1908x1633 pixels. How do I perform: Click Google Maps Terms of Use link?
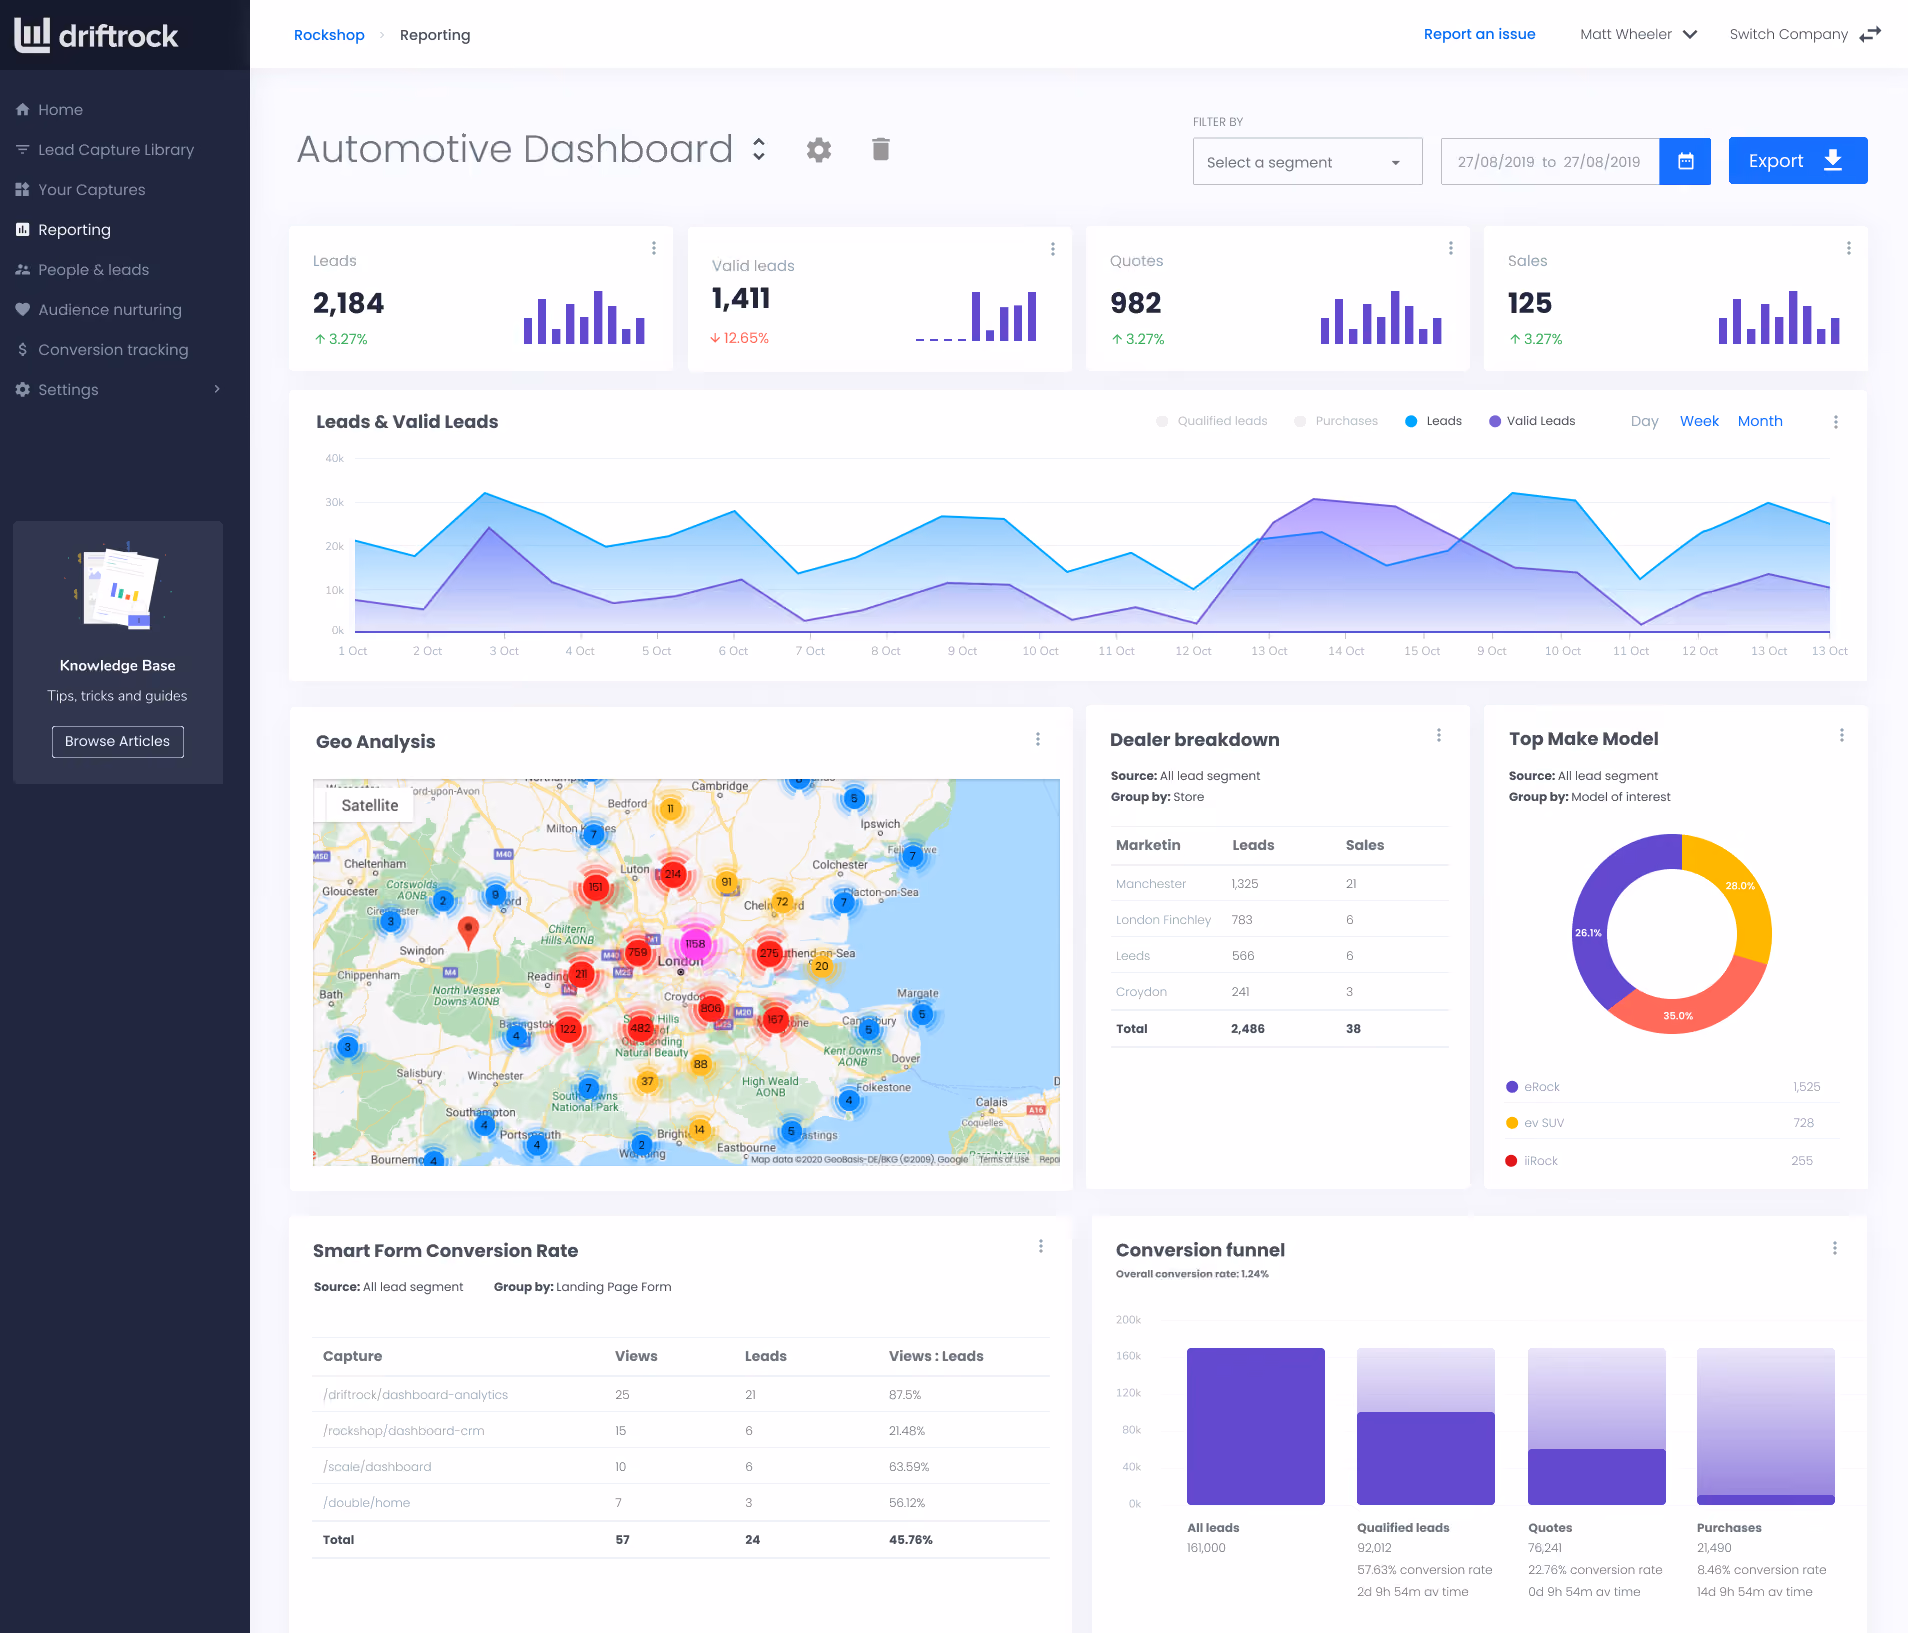(1004, 1159)
